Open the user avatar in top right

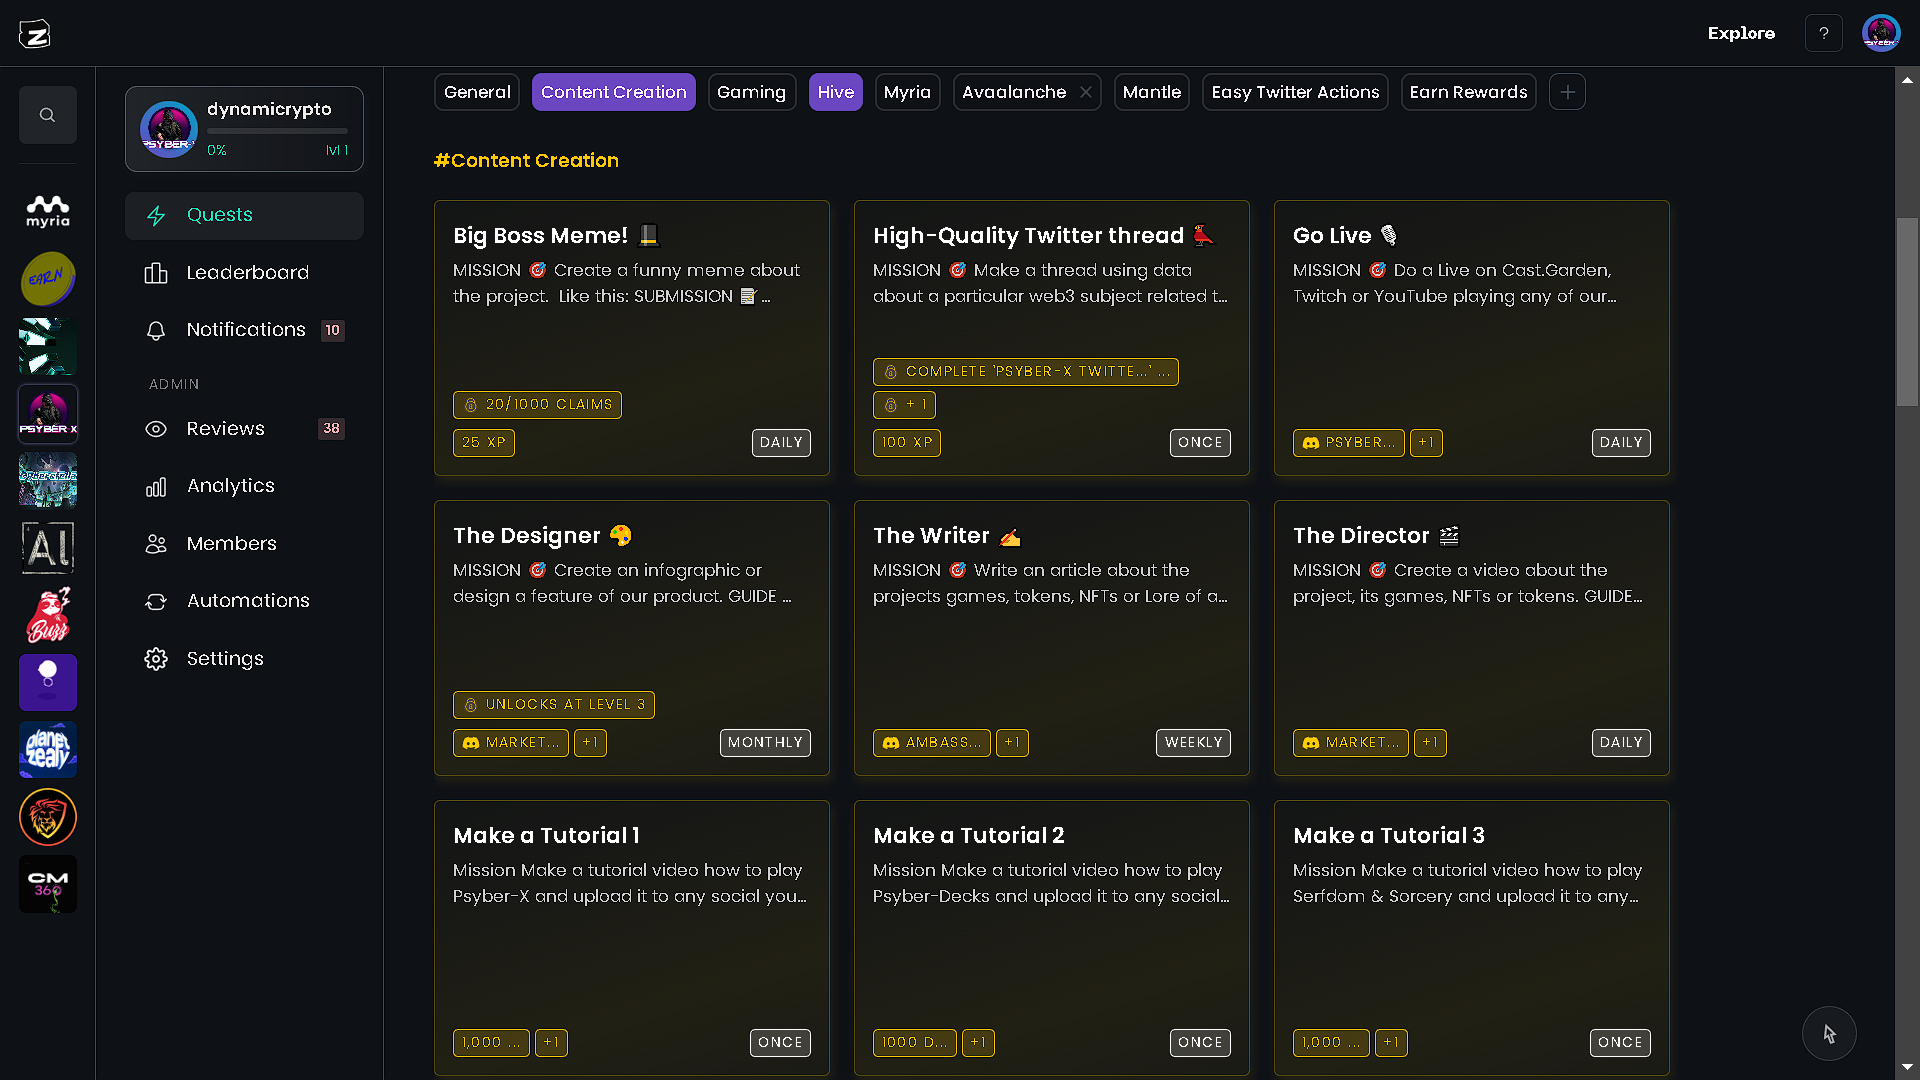click(1881, 33)
